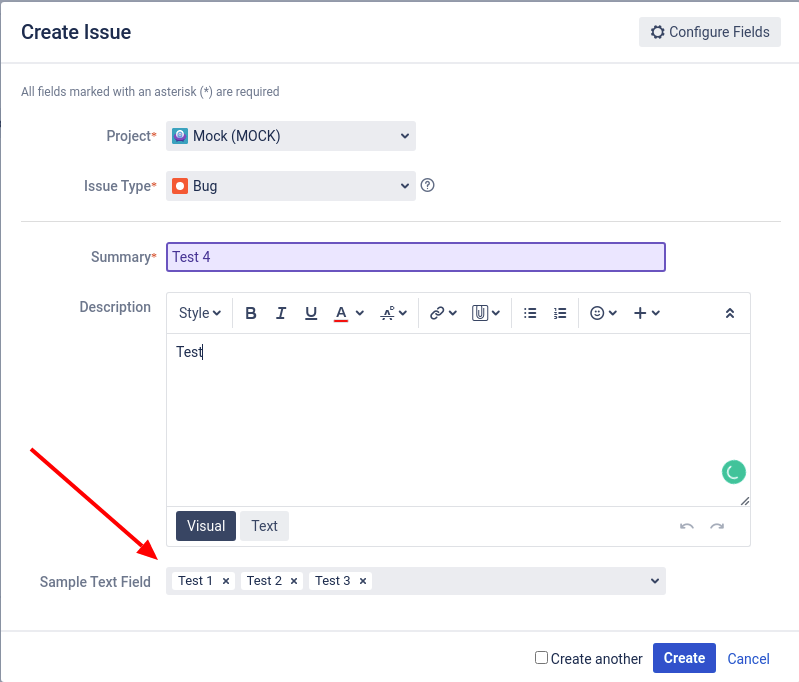Click the Summary field containing Test 4
The height and width of the screenshot is (682, 799).
pos(416,257)
